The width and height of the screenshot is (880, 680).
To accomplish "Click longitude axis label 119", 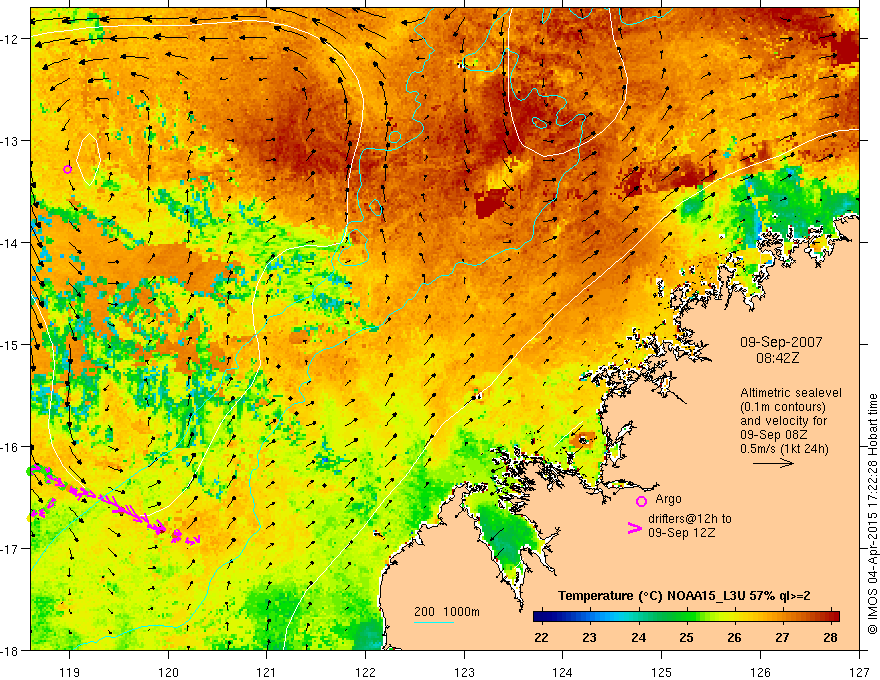I will point(70,672).
